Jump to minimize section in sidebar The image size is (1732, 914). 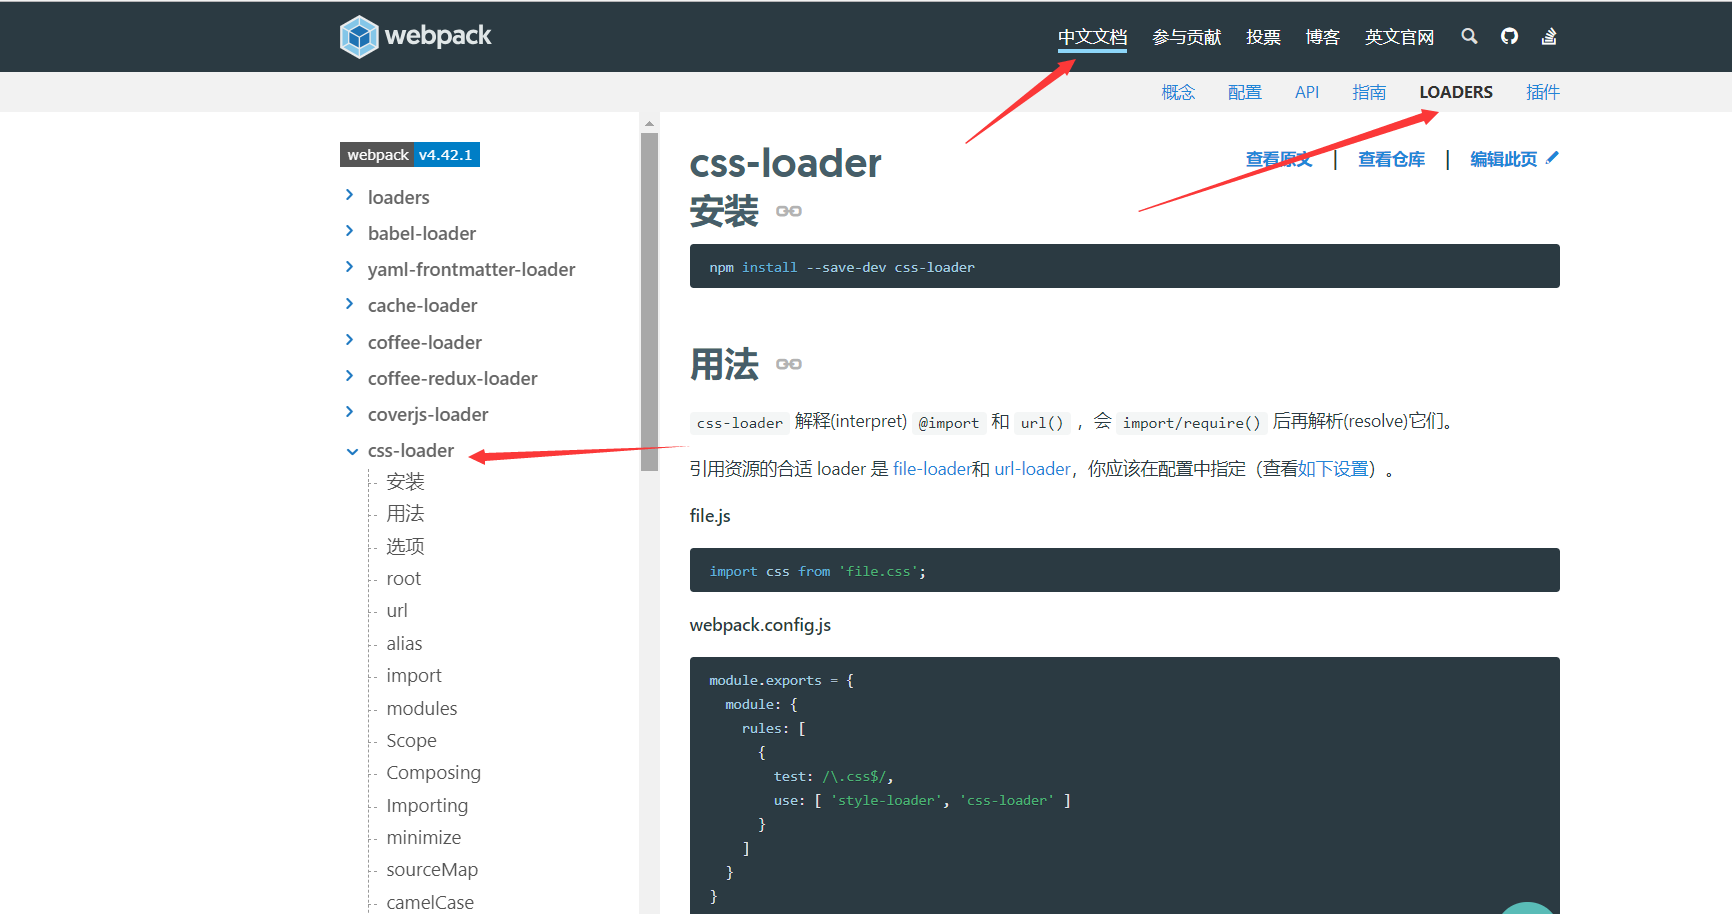[424, 837]
